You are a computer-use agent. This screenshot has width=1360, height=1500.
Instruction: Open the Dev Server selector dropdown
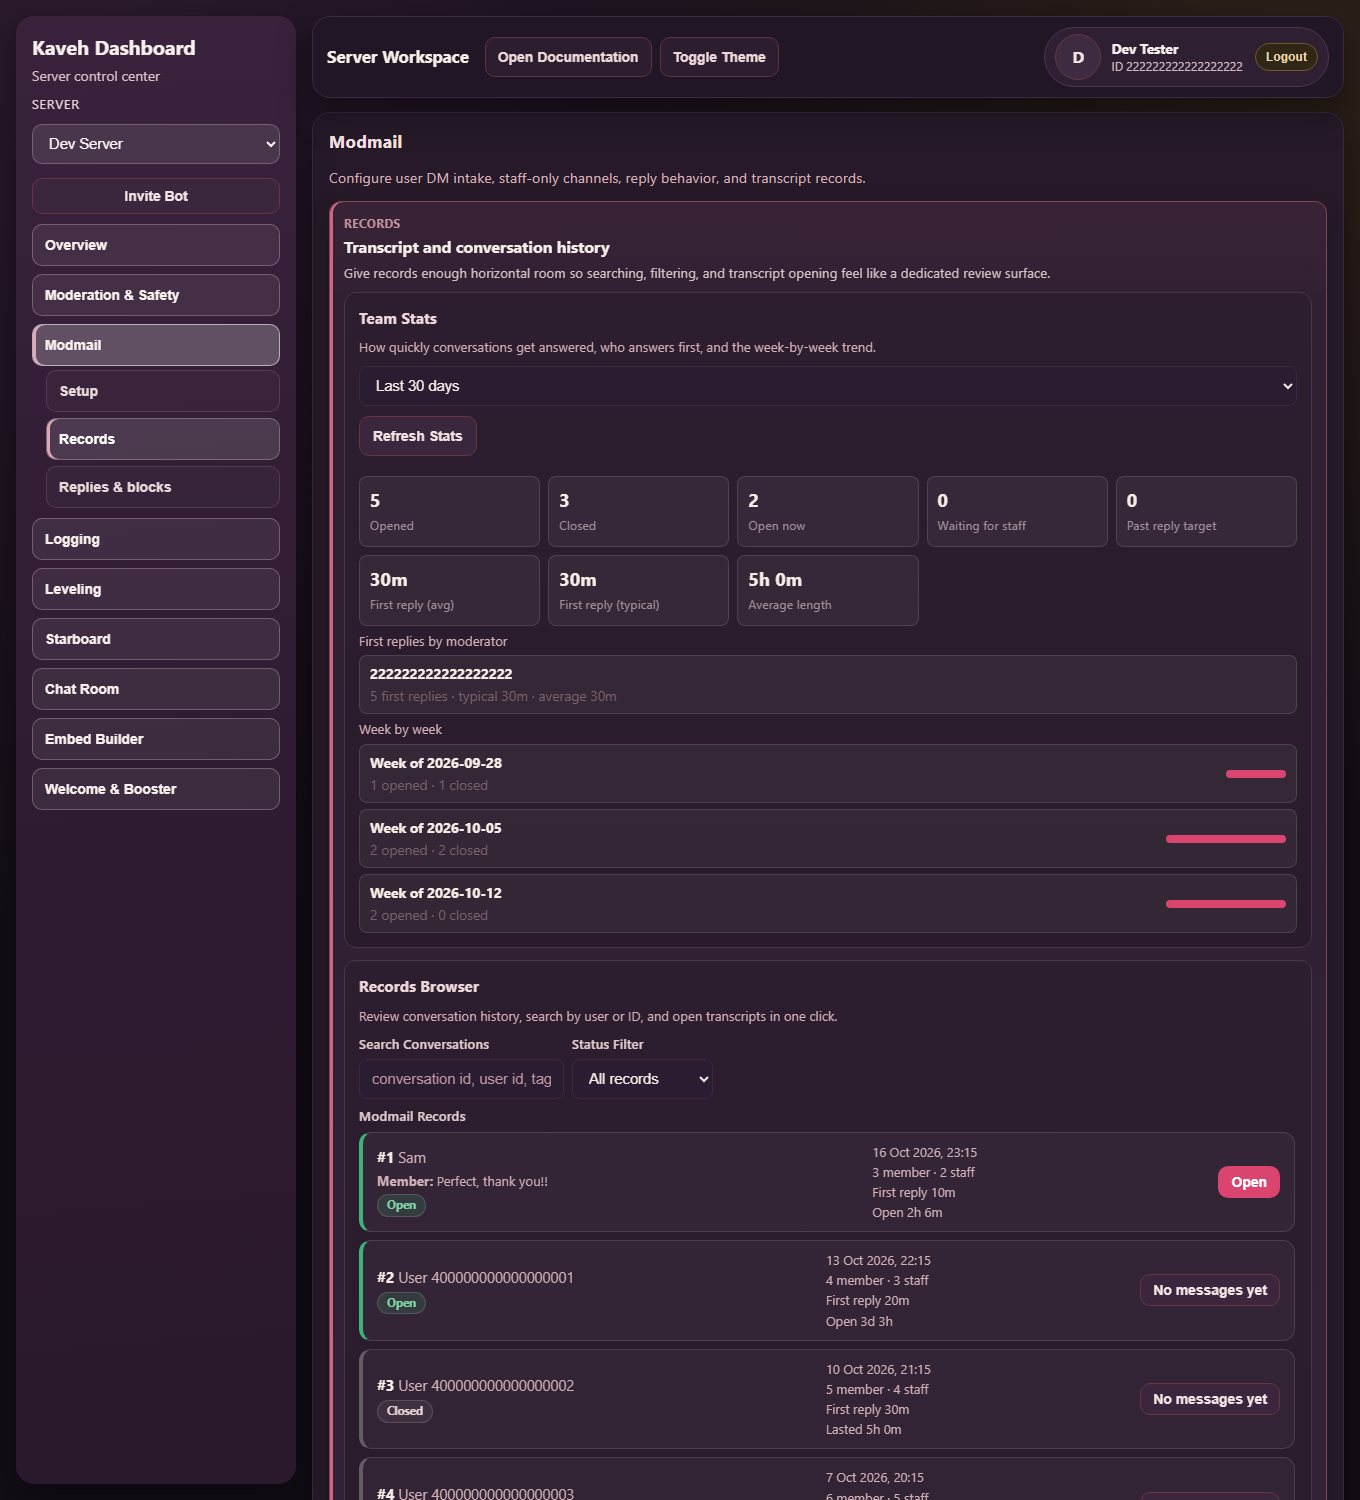tap(156, 144)
